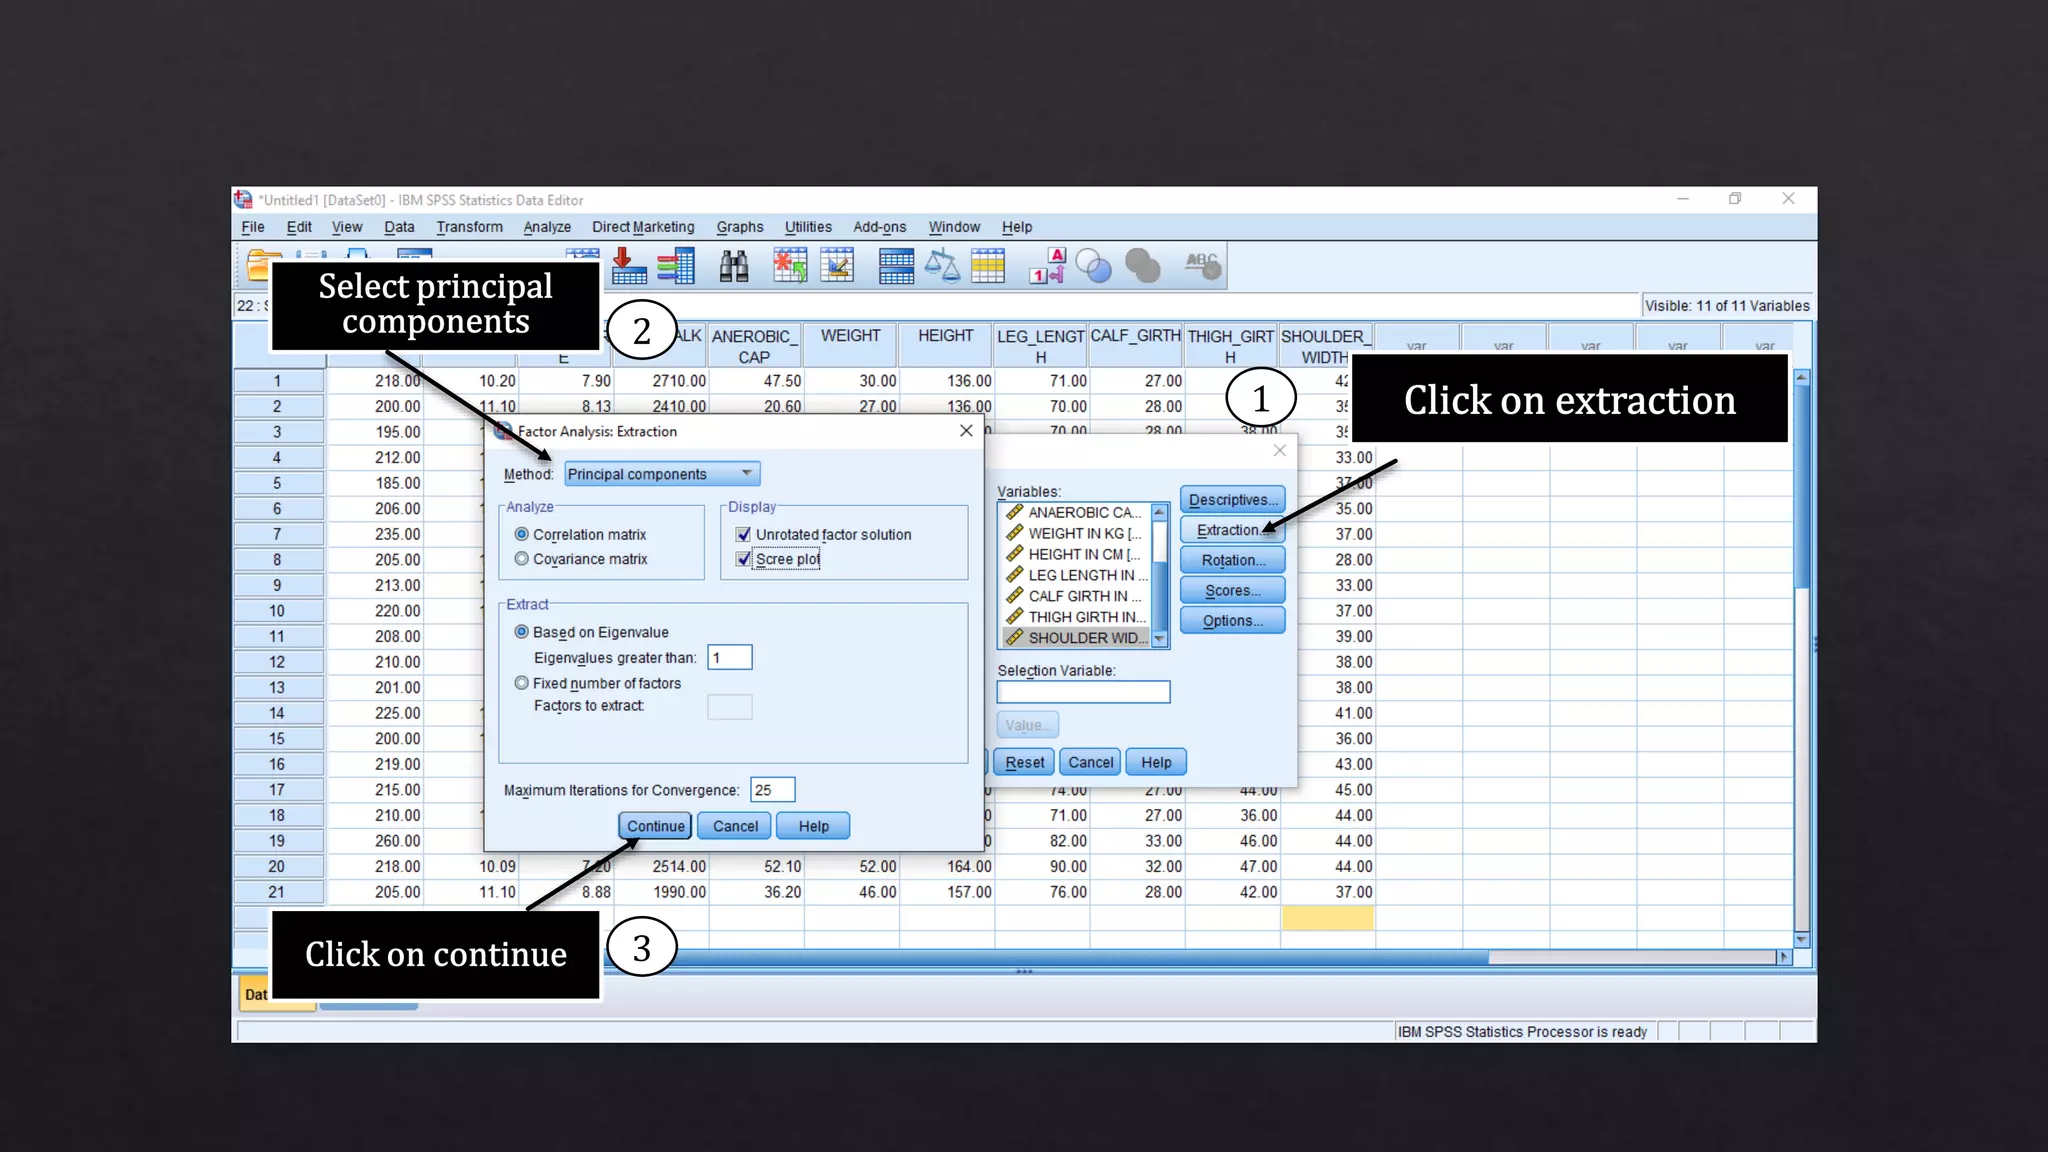The width and height of the screenshot is (2048, 1152).
Task: Click the Go to variable icon
Action: coord(628,266)
